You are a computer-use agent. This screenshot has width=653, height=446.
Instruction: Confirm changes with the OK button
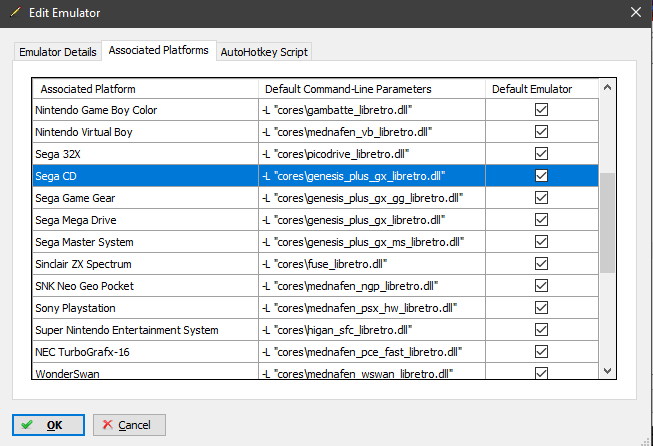pos(48,425)
